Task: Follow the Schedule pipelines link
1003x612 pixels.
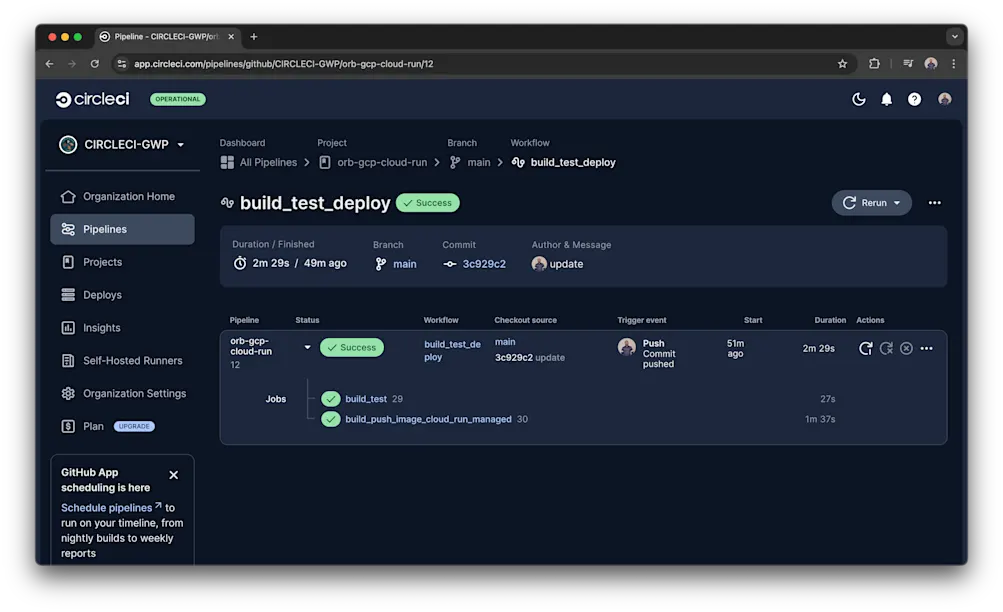Action: [x=111, y=508]
